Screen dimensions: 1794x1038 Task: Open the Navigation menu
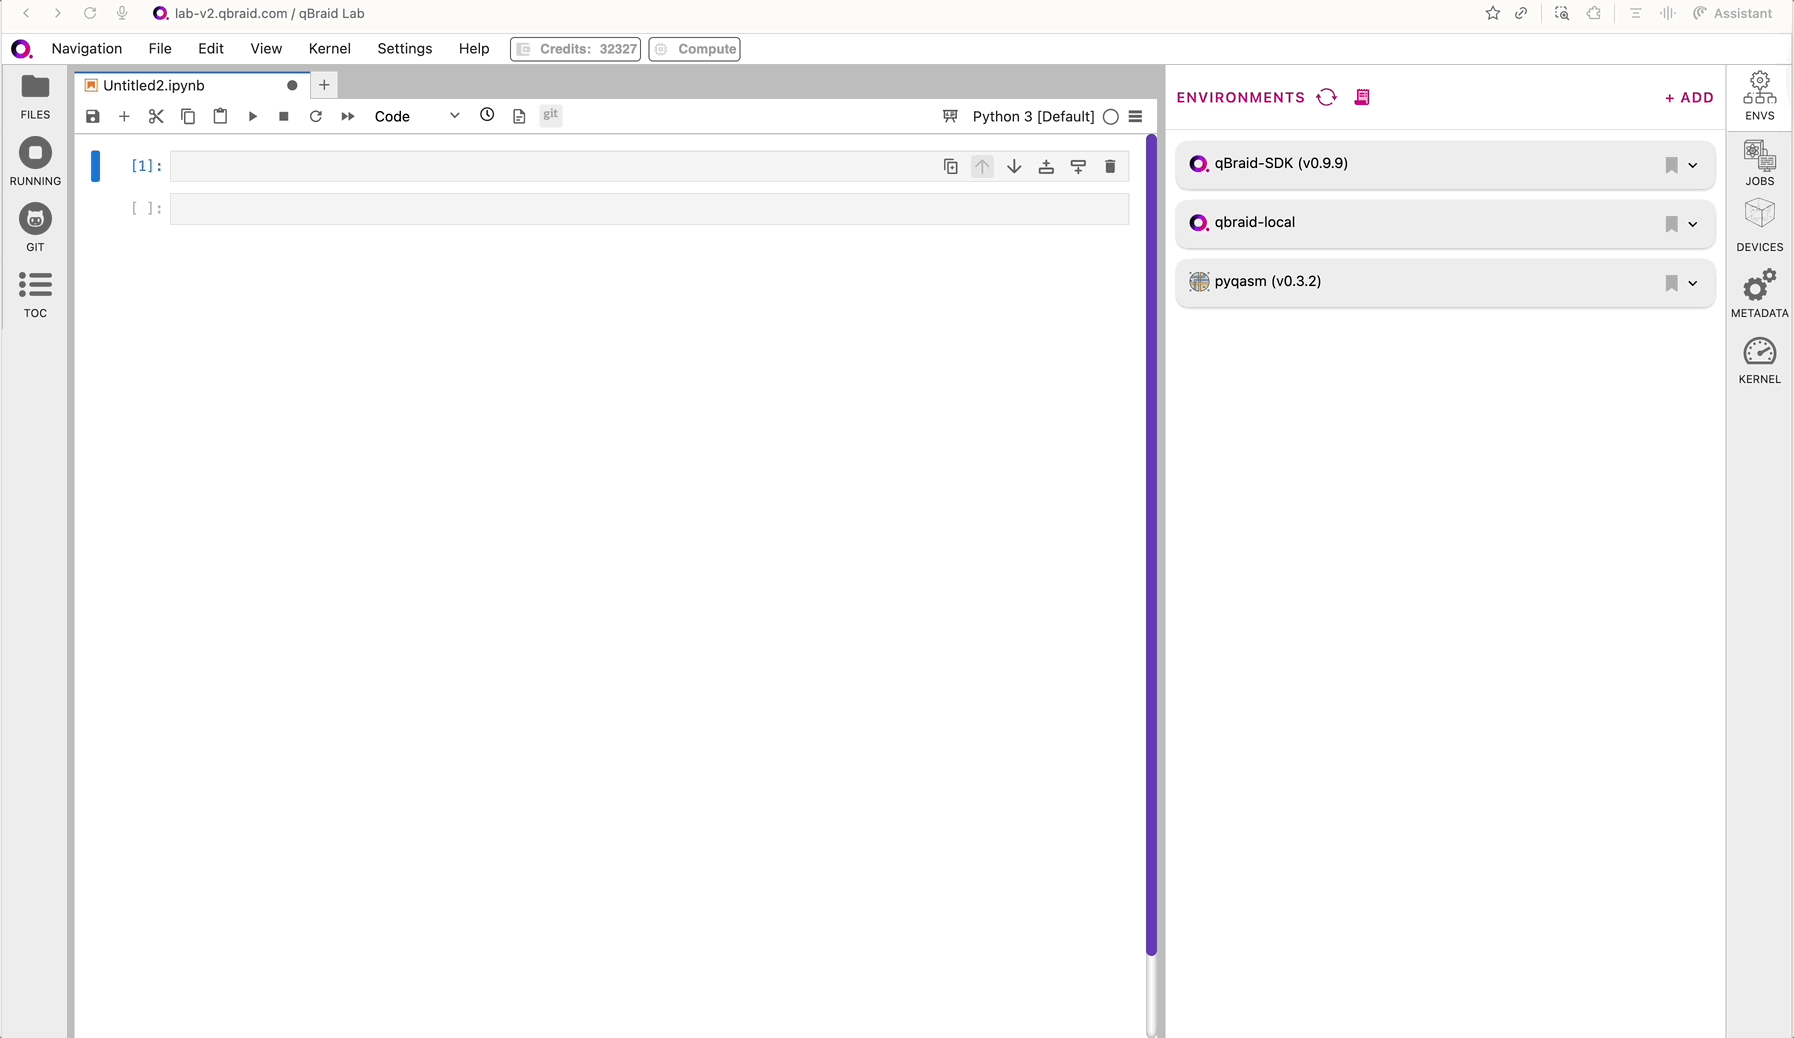(x=87, y=48)
